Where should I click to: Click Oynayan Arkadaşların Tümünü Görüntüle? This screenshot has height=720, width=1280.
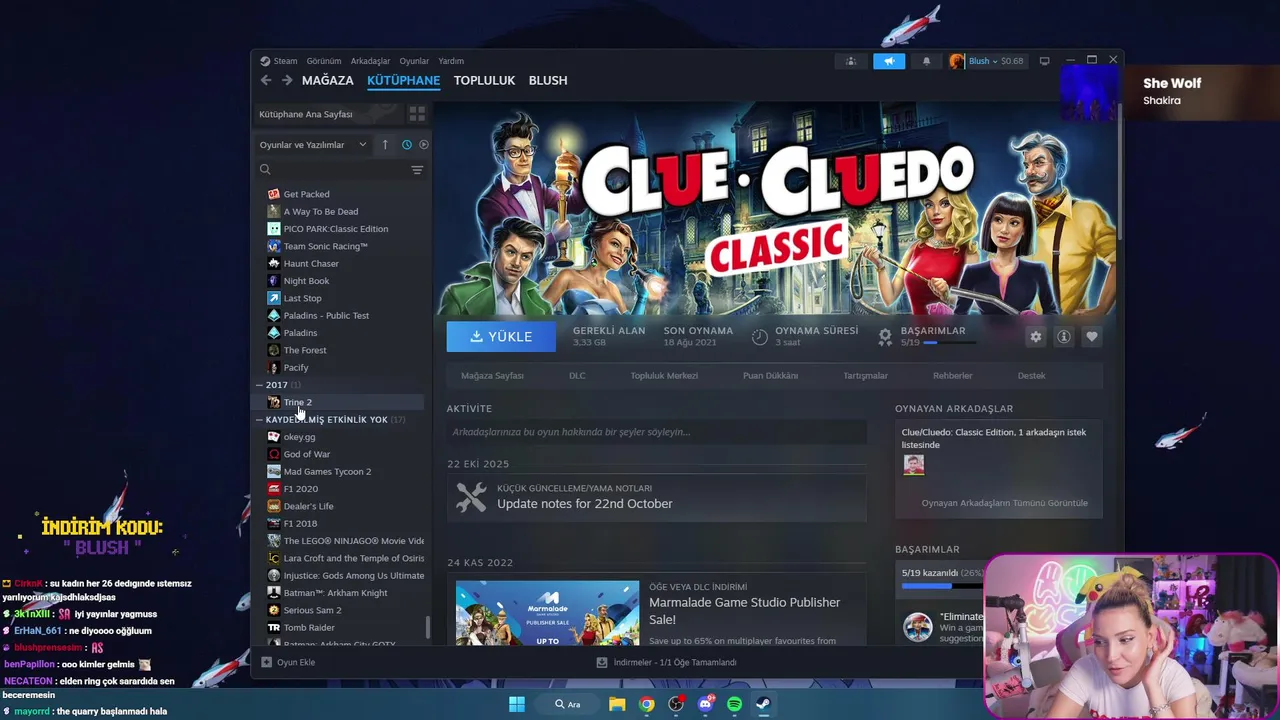pos(1004,503)
